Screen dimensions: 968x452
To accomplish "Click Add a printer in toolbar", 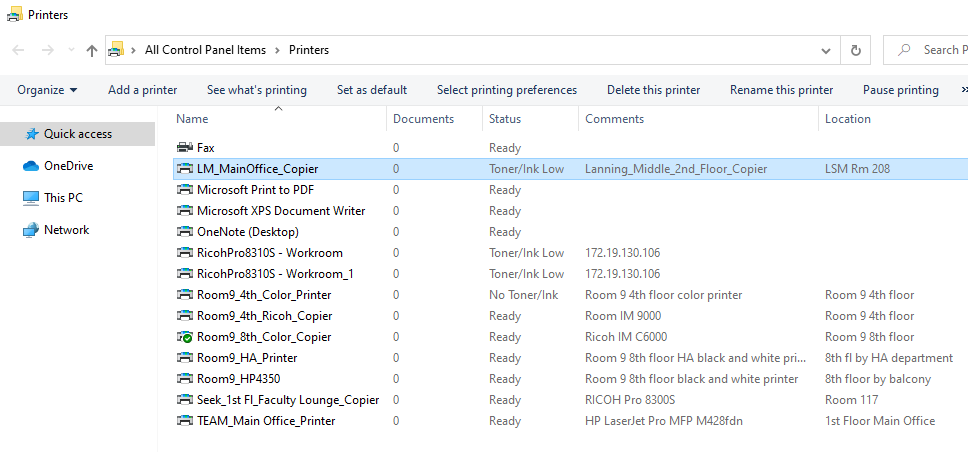I will [x=142, y=90].
